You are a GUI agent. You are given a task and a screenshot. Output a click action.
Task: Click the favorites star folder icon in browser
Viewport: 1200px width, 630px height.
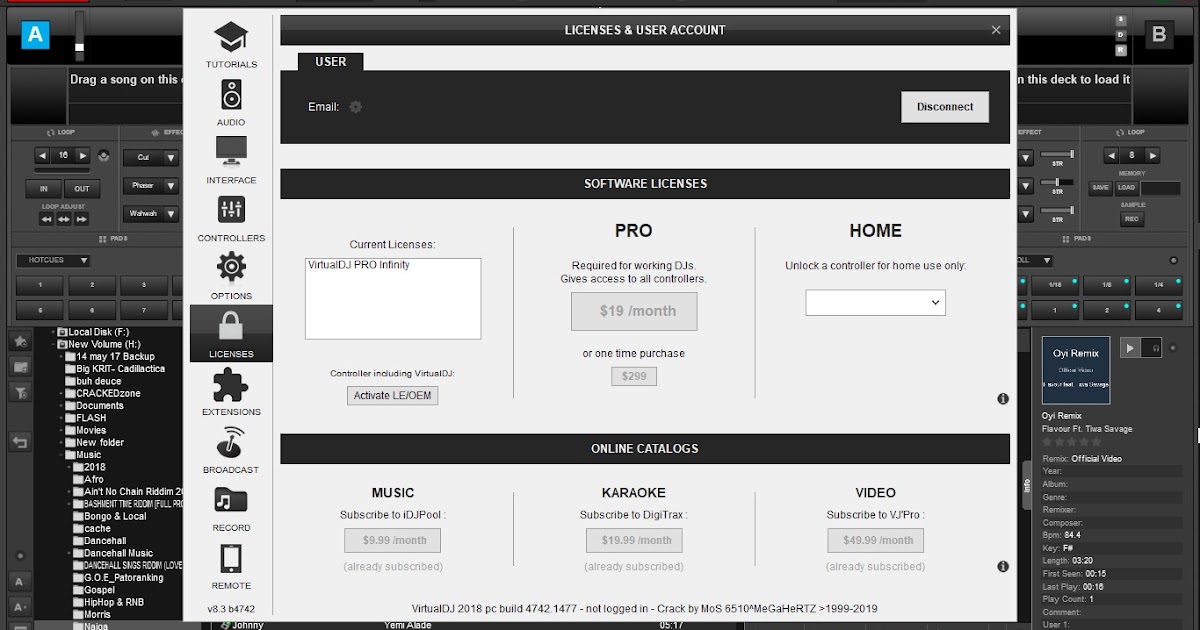click(x=20, y=343)
